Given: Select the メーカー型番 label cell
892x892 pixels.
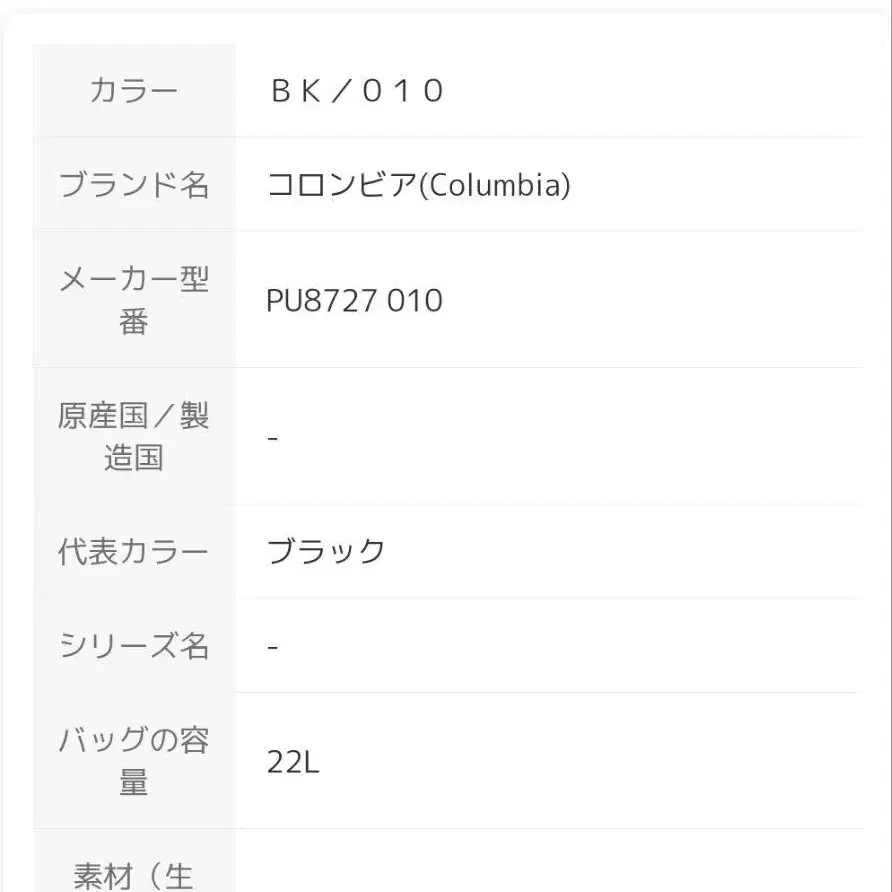Looking at the screenshot, I should [x=134, y=299].
